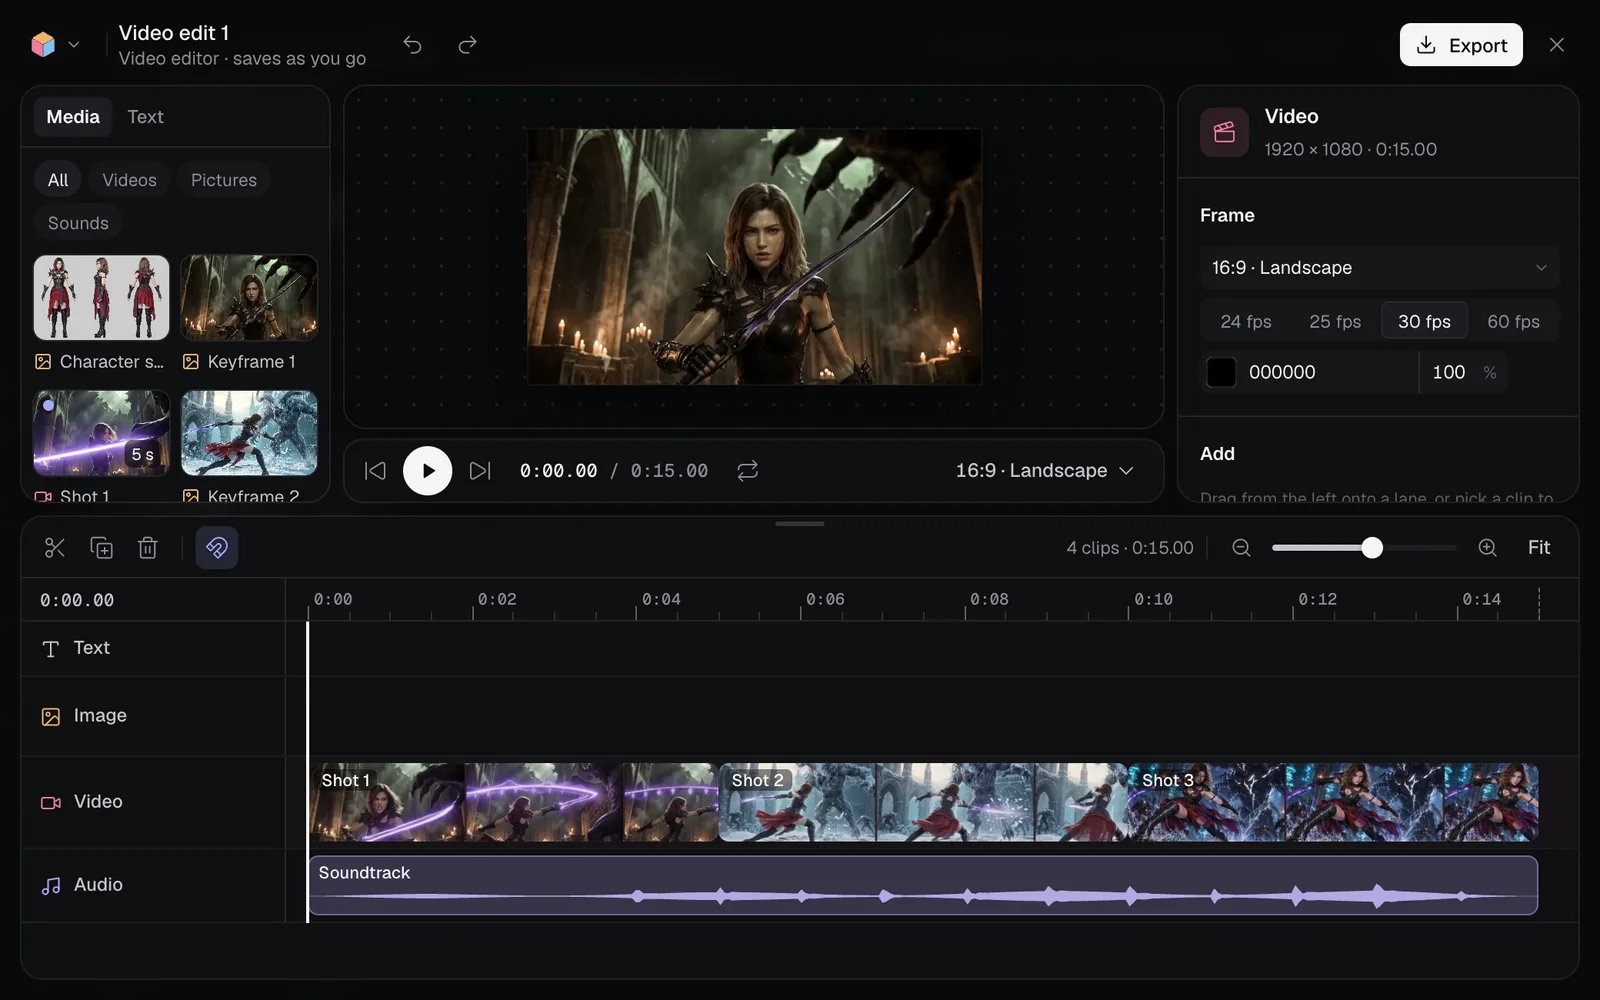Skip to end of video
This screenshot has width=1600, height=1000.
pos(480,471)
